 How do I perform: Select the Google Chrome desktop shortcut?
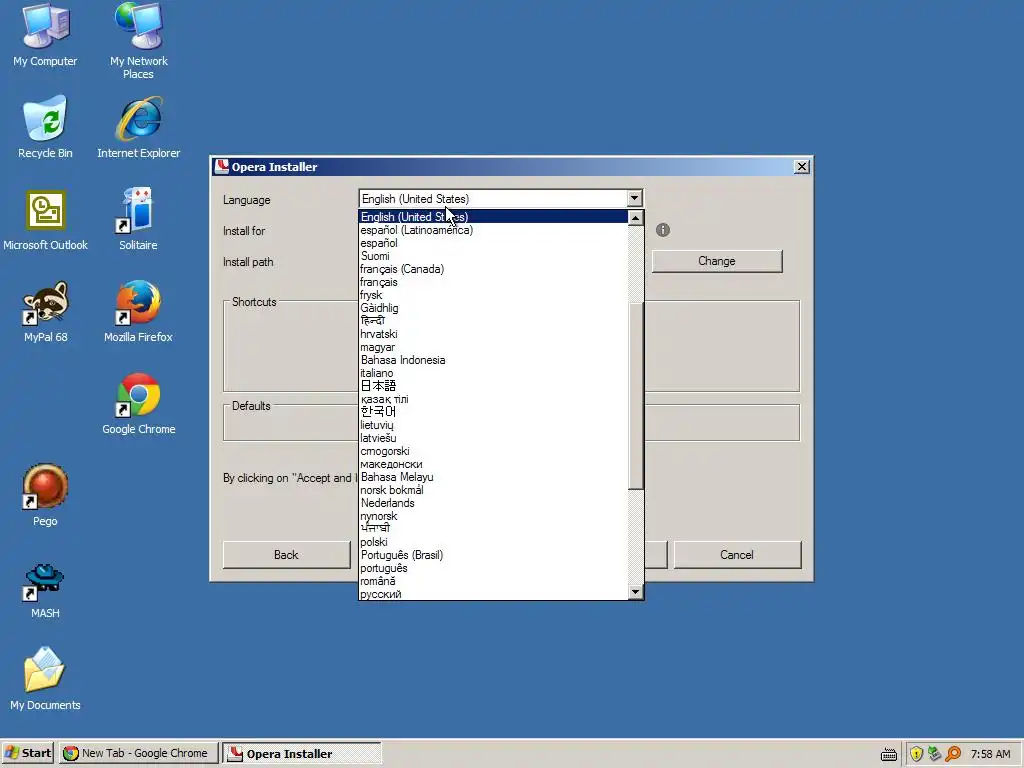pos(138,404)
